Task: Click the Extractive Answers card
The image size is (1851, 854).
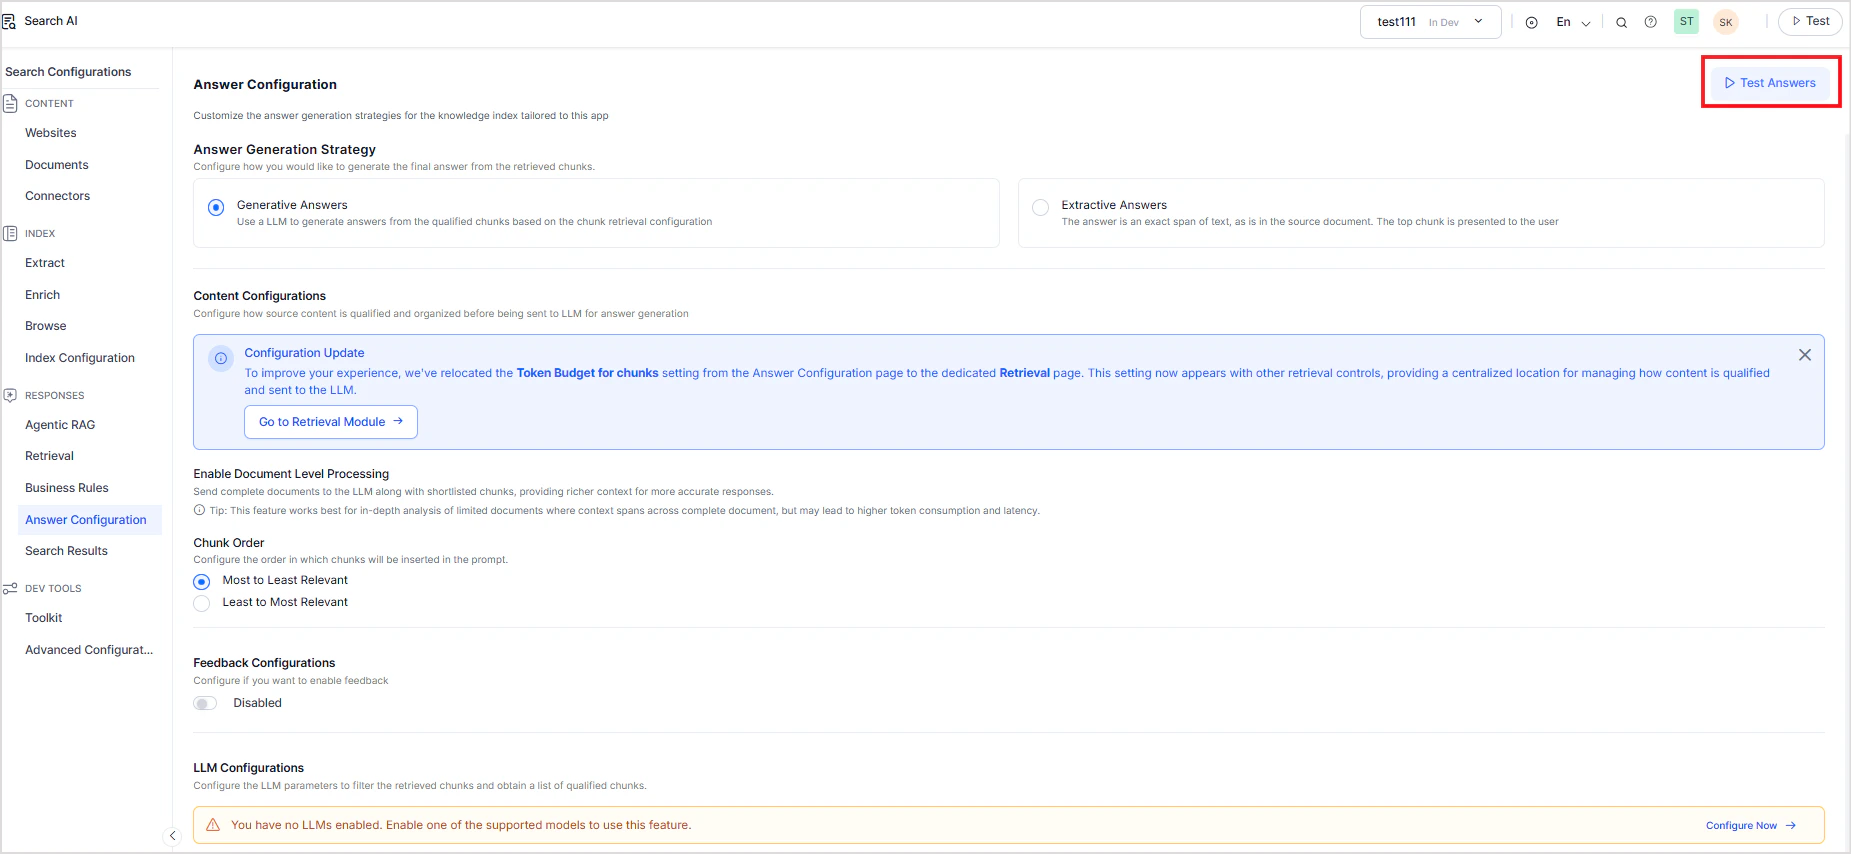Action: click(x=1421, y=213)
